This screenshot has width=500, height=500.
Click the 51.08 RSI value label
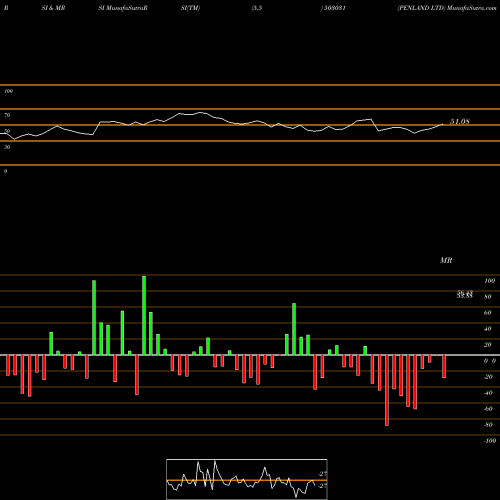click(x=460, y=122)
